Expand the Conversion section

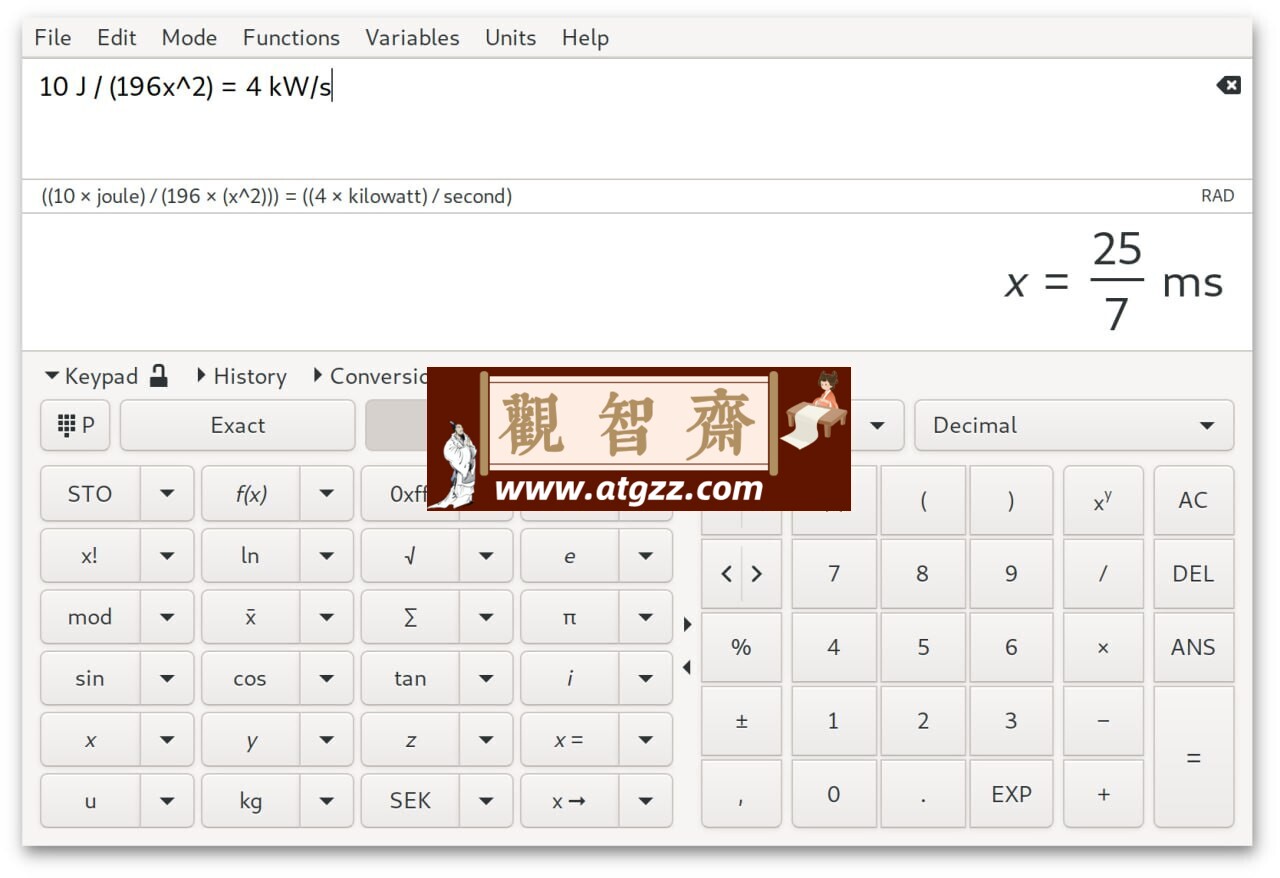coord(370,376)
